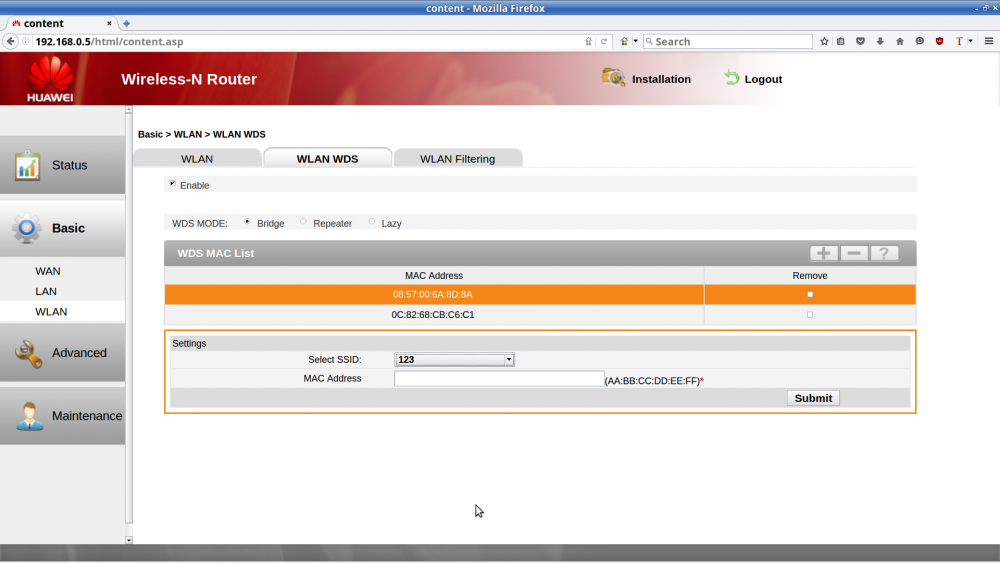1000x563 pixels.
Task: Select Repeater WDS mode
Action: click(x=304, y=222)
